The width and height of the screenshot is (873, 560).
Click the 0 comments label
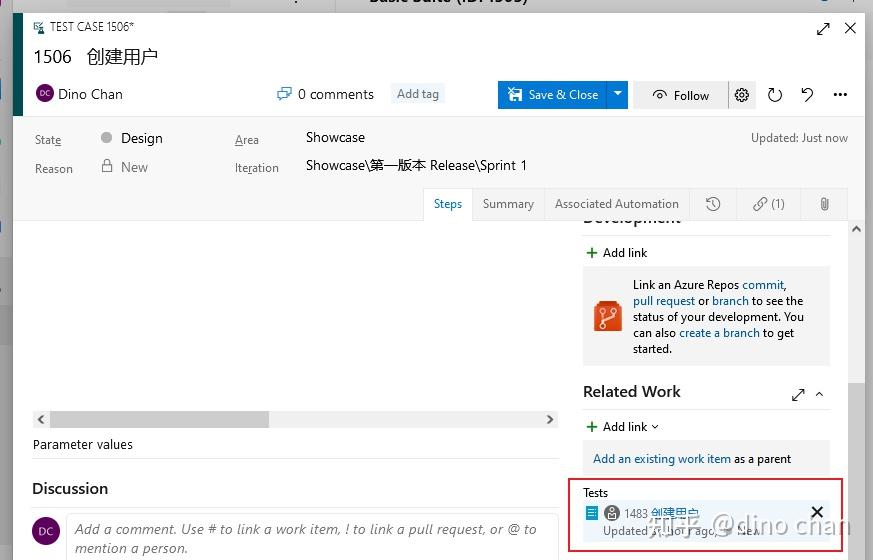coord(336,94)
